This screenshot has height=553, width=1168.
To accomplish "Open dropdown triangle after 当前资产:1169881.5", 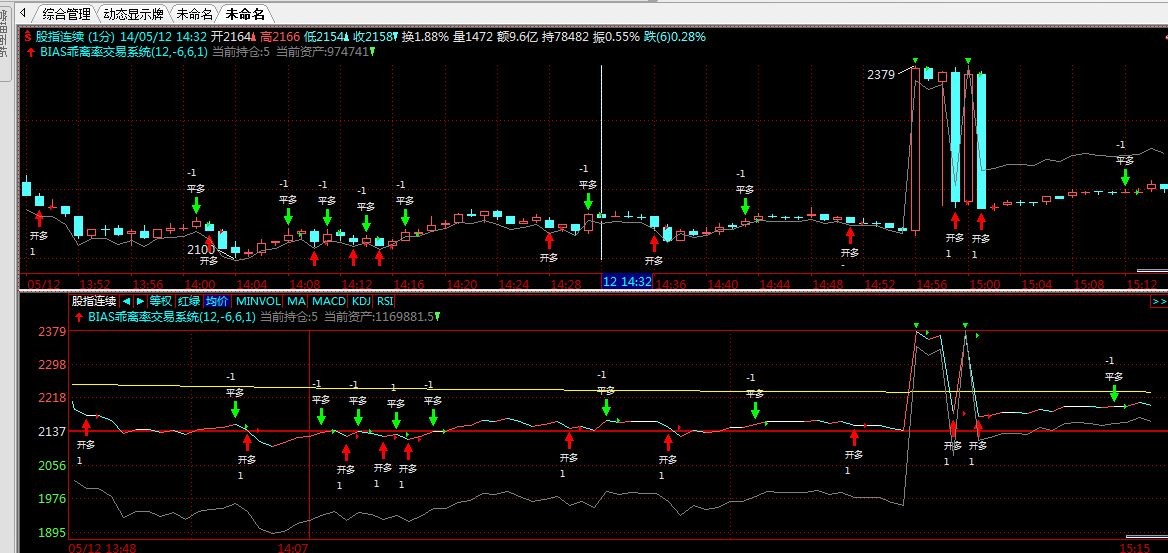I will coord(437,317).
